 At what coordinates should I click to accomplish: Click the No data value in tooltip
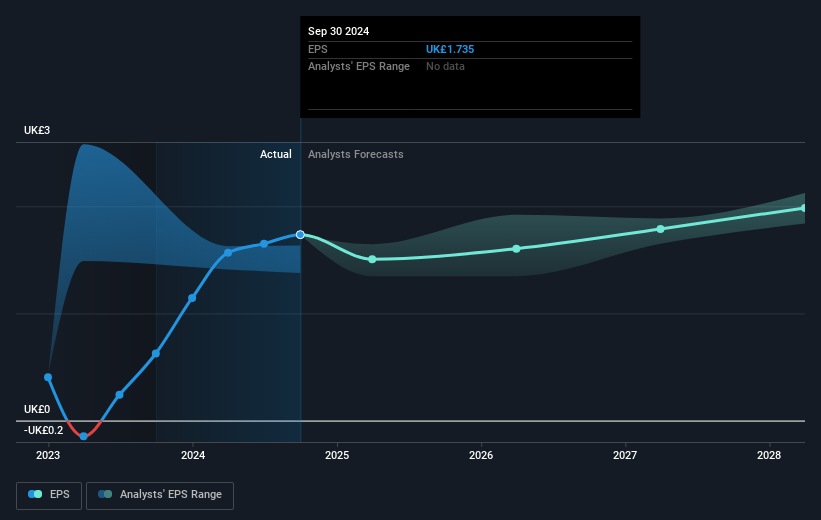click(445, 67)
